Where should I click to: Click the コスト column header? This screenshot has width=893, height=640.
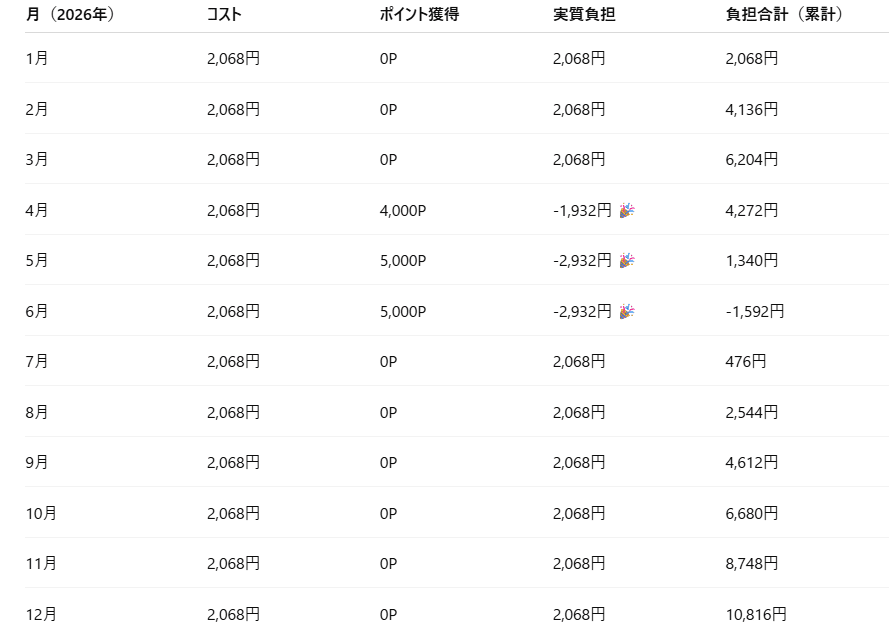pyautogui.click(x=224, y=15)
